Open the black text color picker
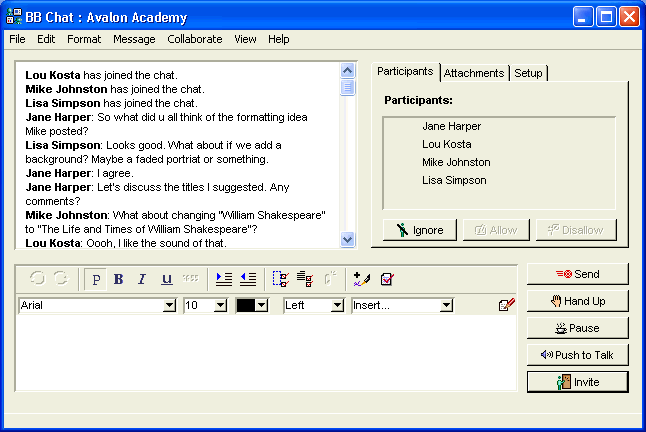Viewport: 646px width, 432px height. pos(261,305)
